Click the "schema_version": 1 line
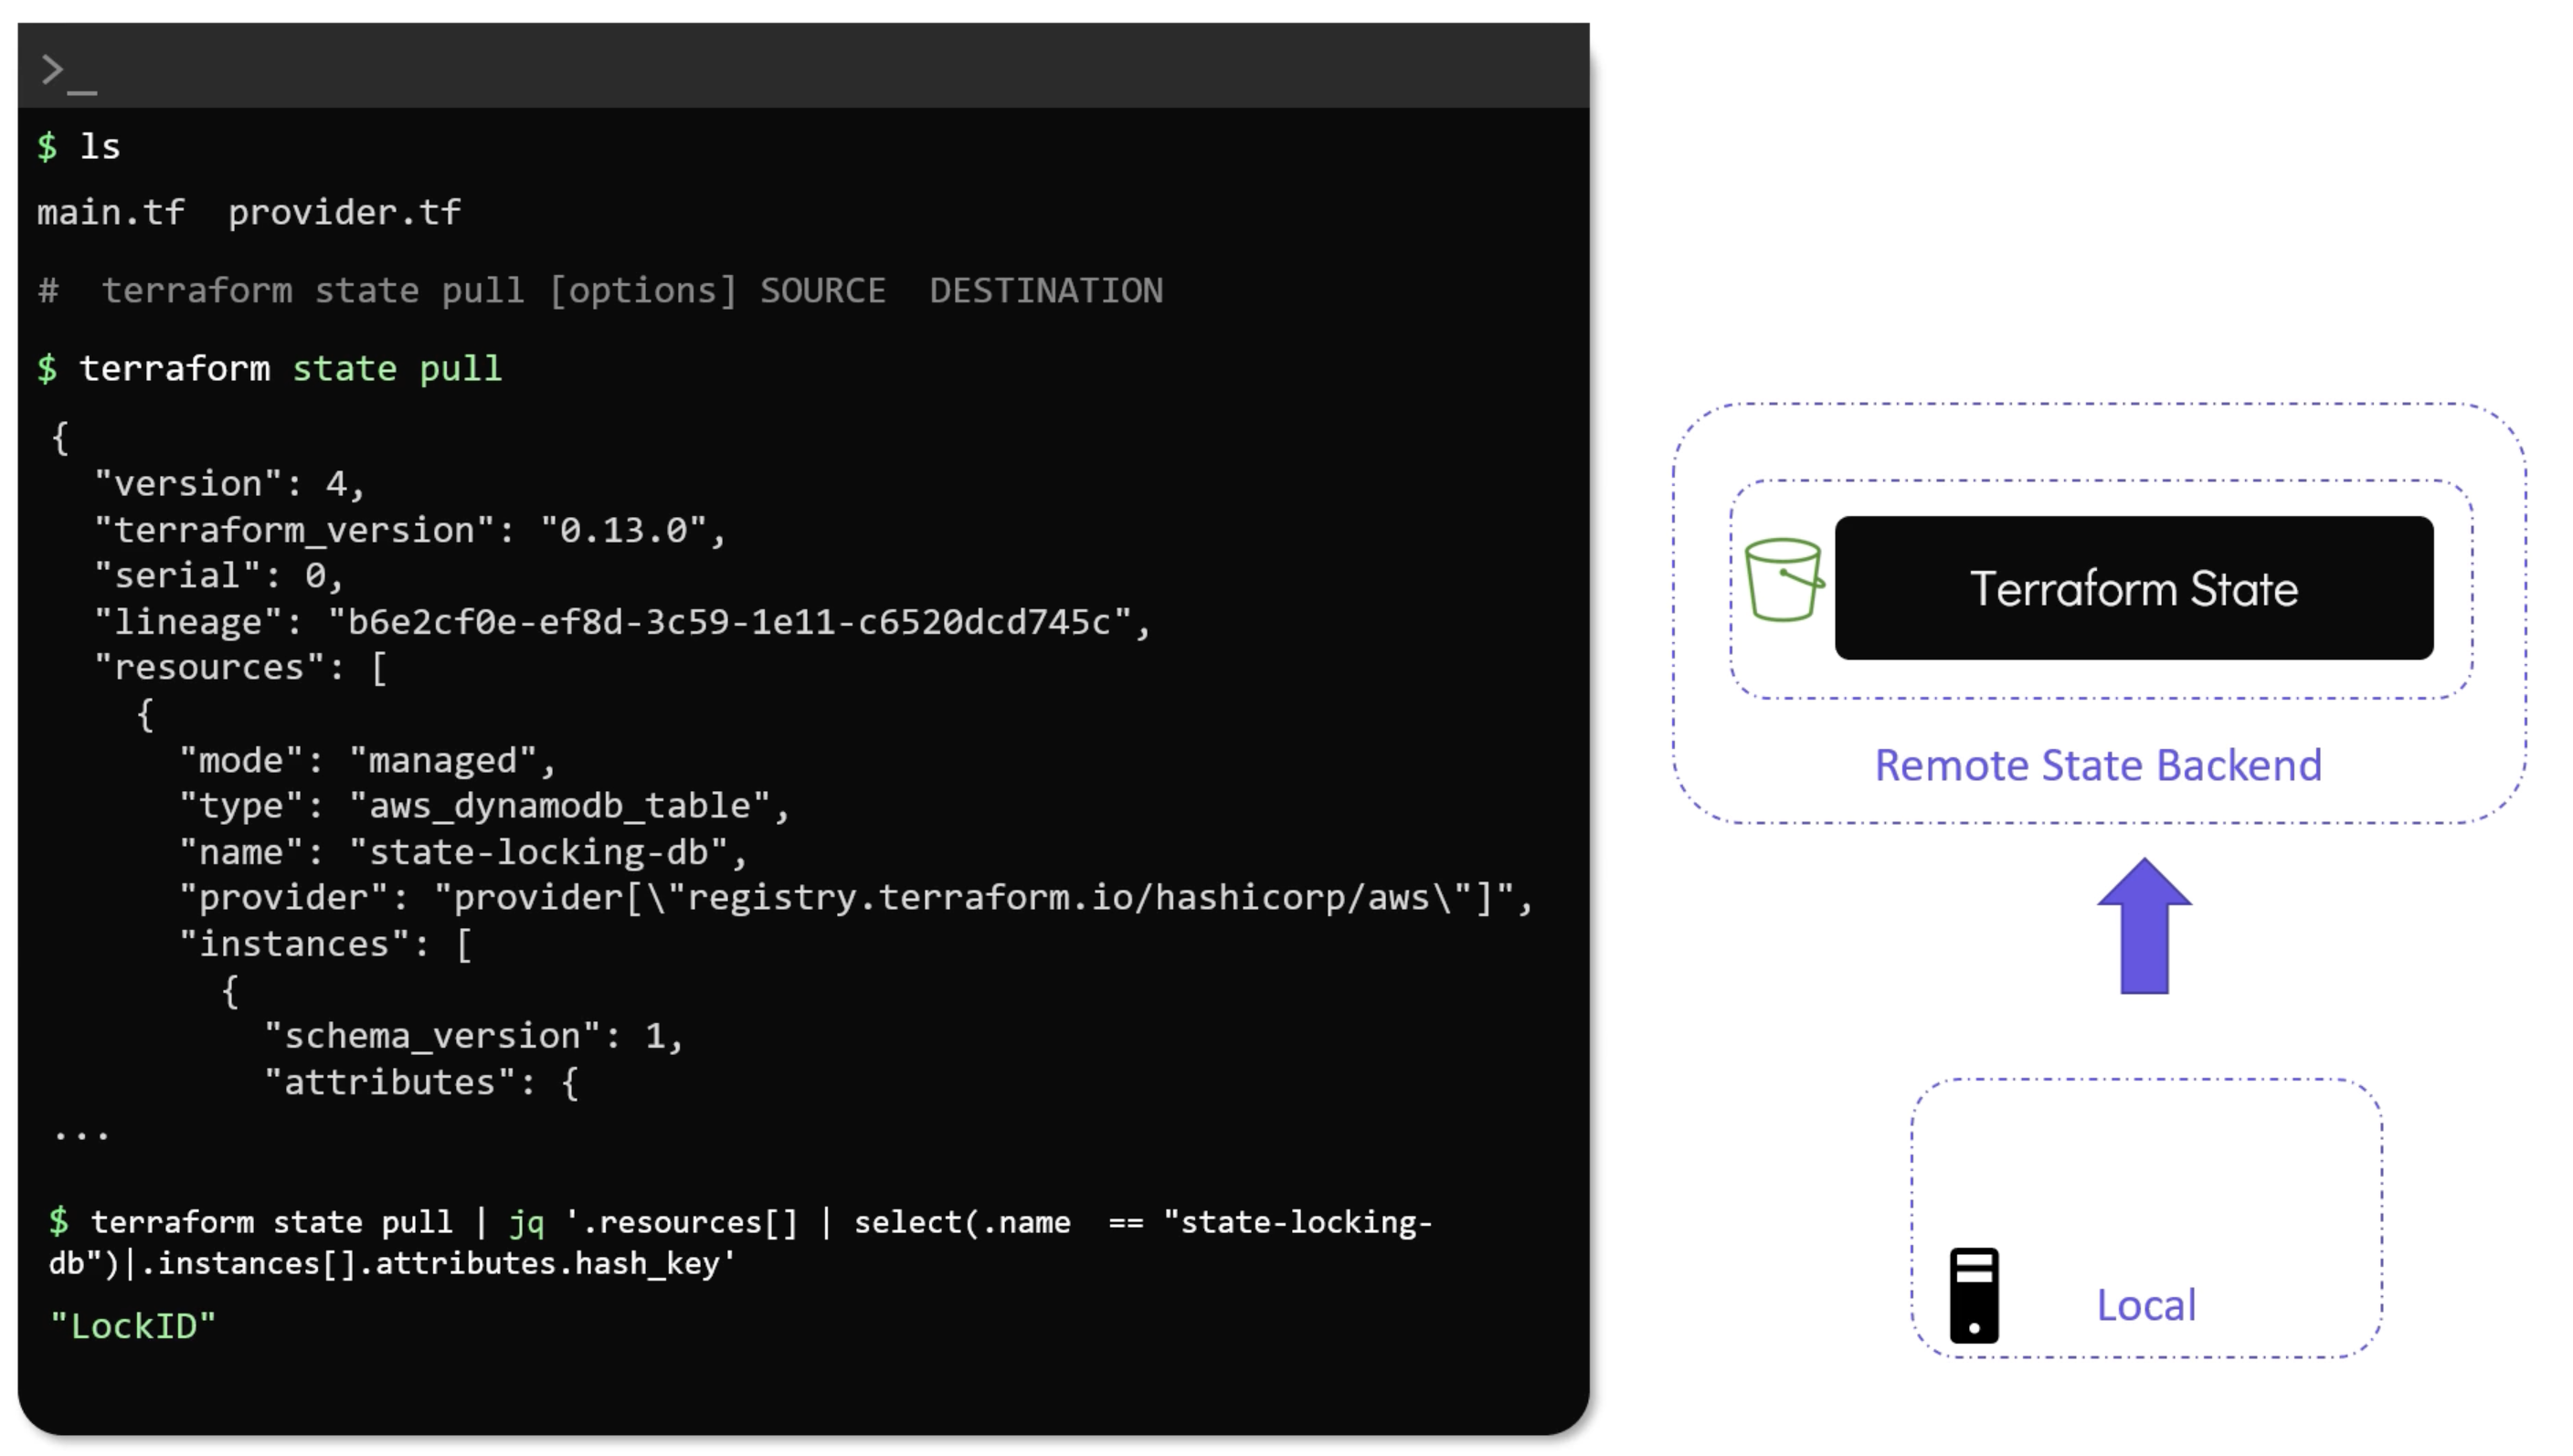This screenshot has height=1456, width=2573. pos(474,1036)
